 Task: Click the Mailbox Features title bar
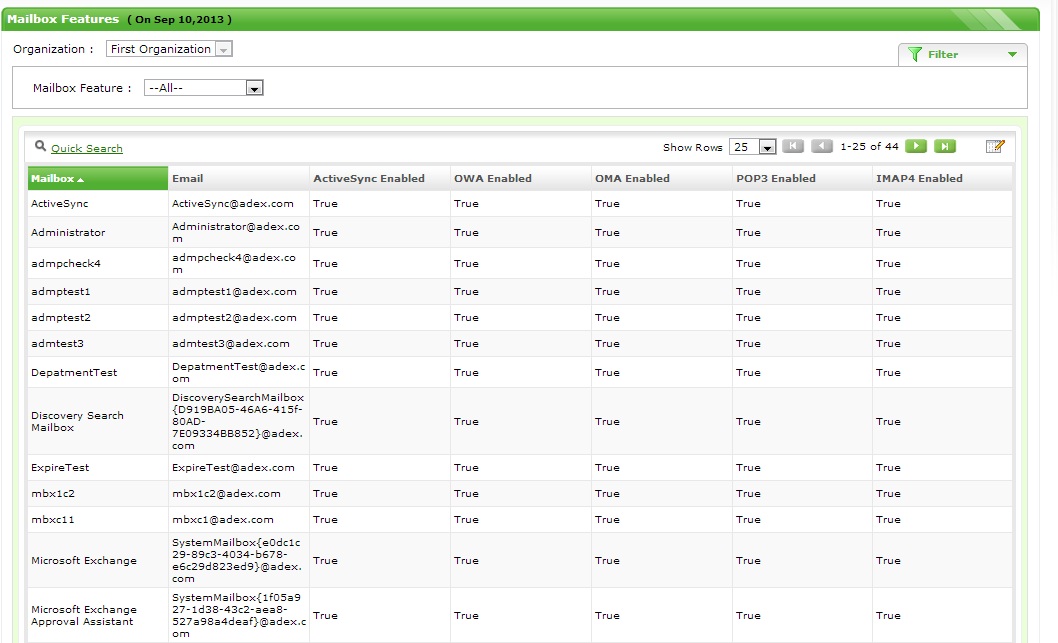(520, 19)
